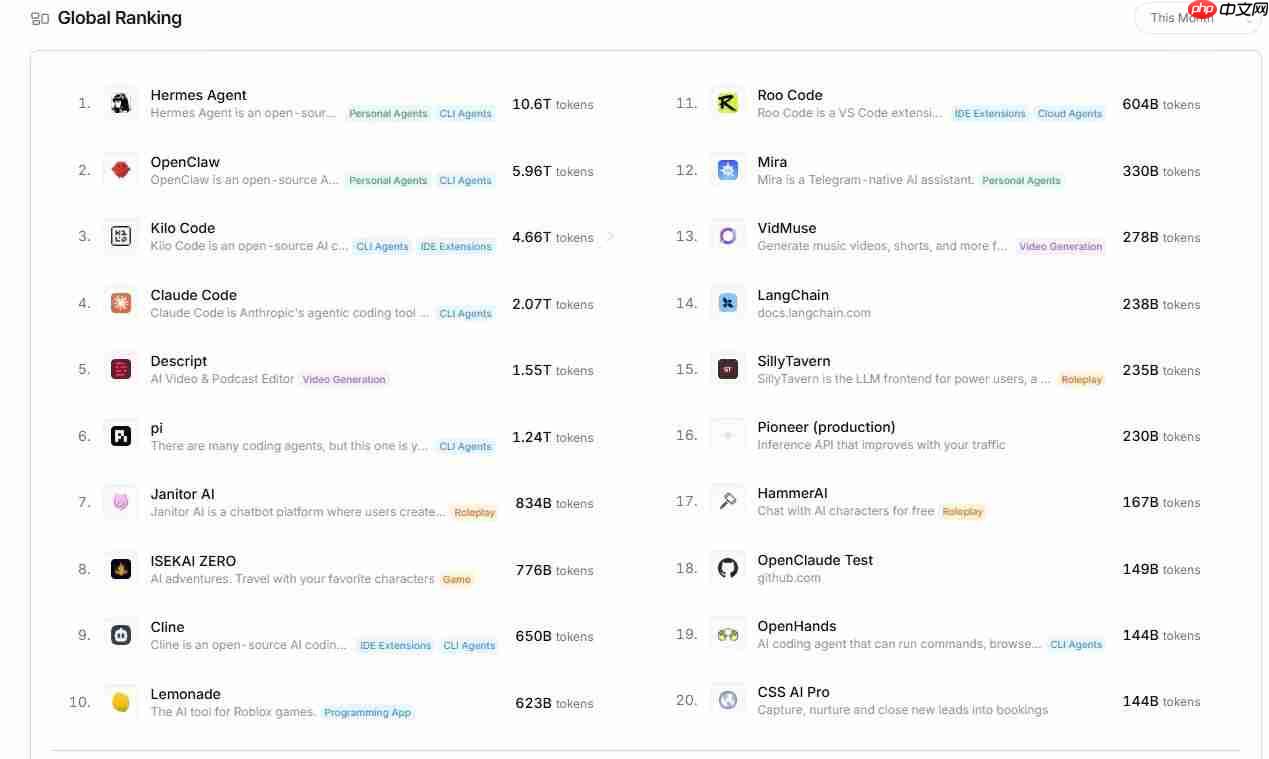Viewport: 1269px width, 759px height.
Task: Click the CSS AI Pro icon
Action: 728,700
